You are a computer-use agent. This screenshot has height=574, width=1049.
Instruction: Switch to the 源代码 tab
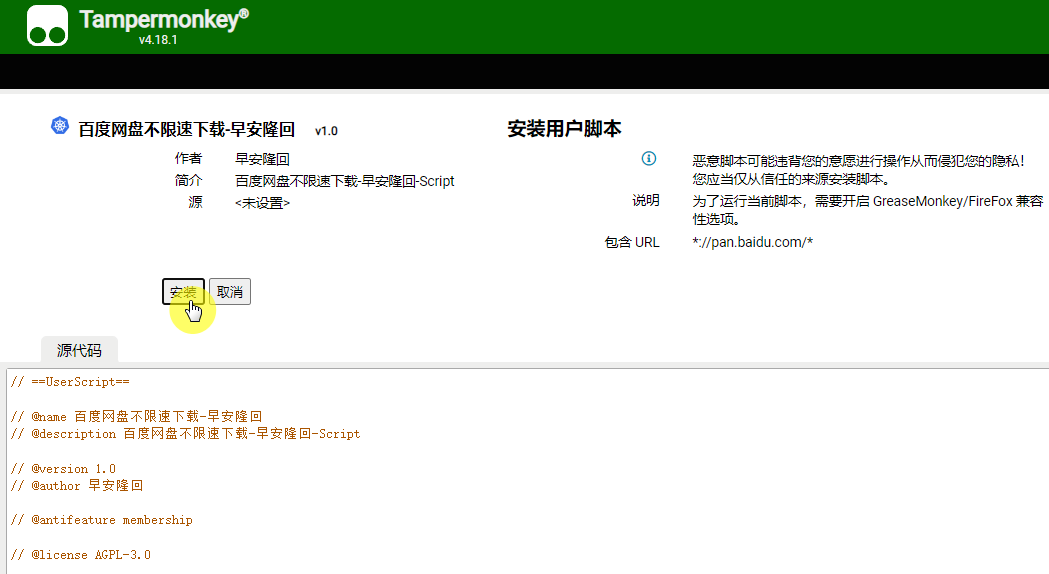(79, 350)
